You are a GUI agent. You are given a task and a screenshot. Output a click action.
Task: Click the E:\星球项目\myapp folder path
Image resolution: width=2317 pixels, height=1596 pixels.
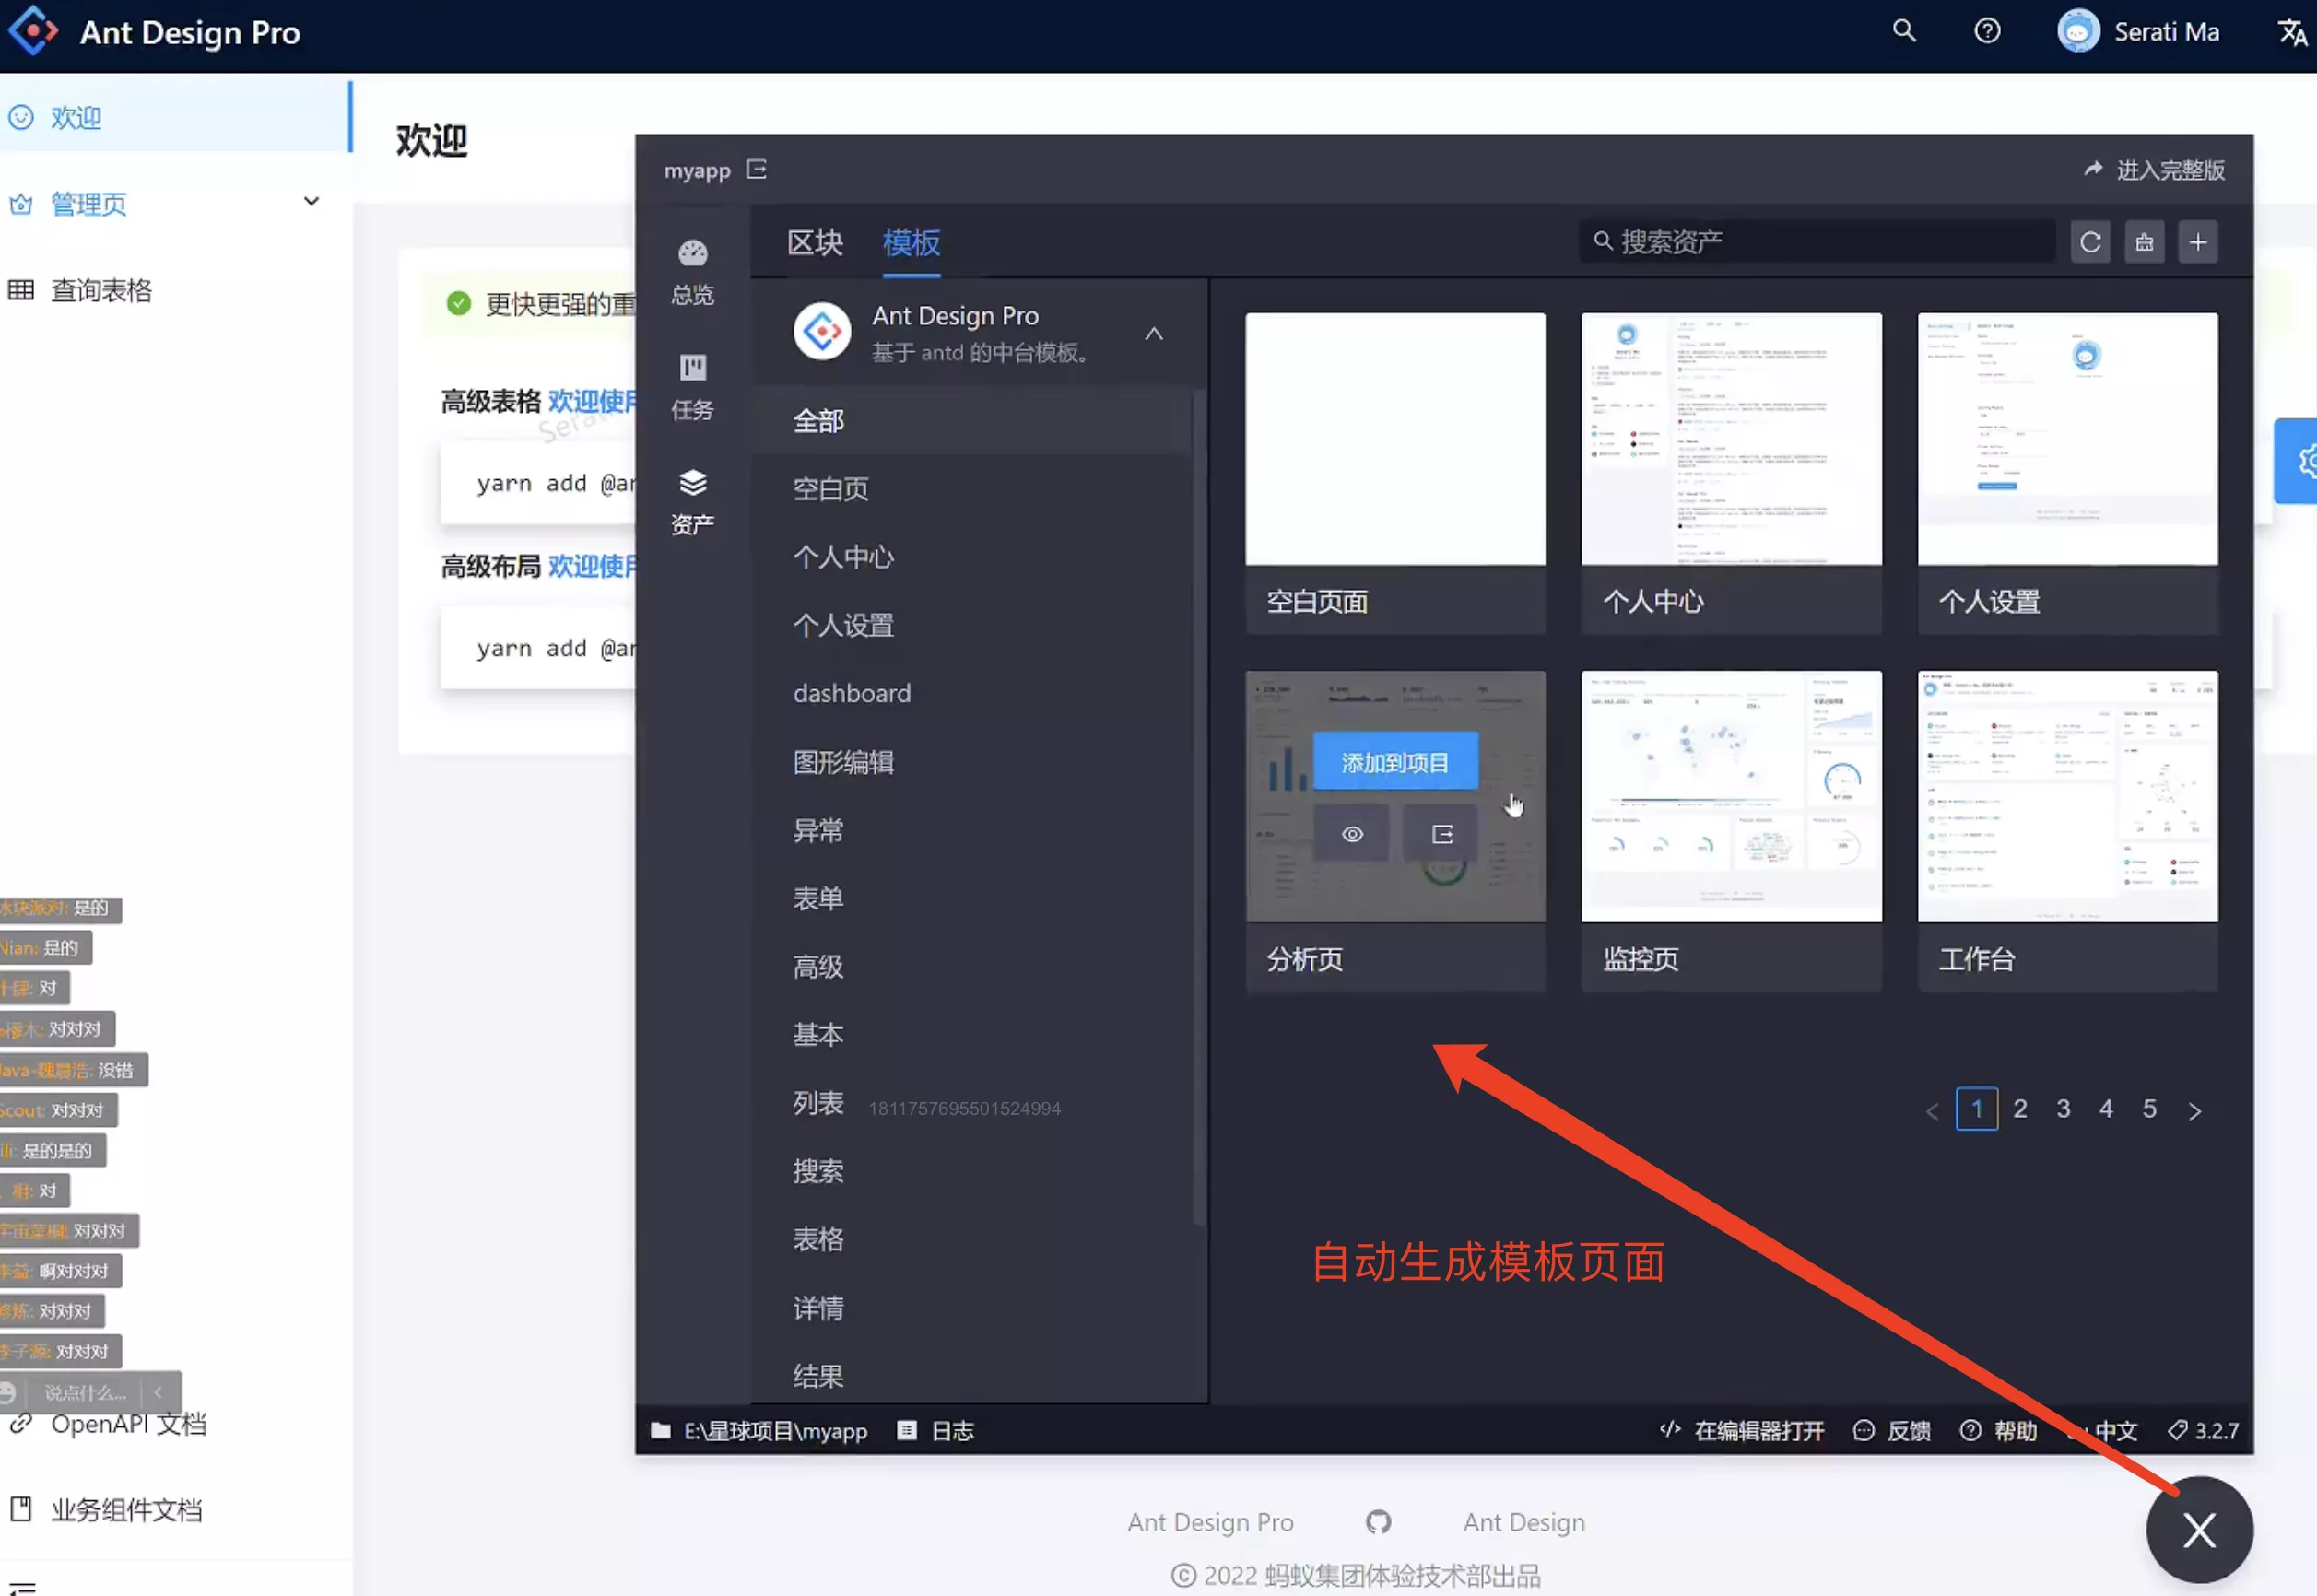click(759, 1431)
